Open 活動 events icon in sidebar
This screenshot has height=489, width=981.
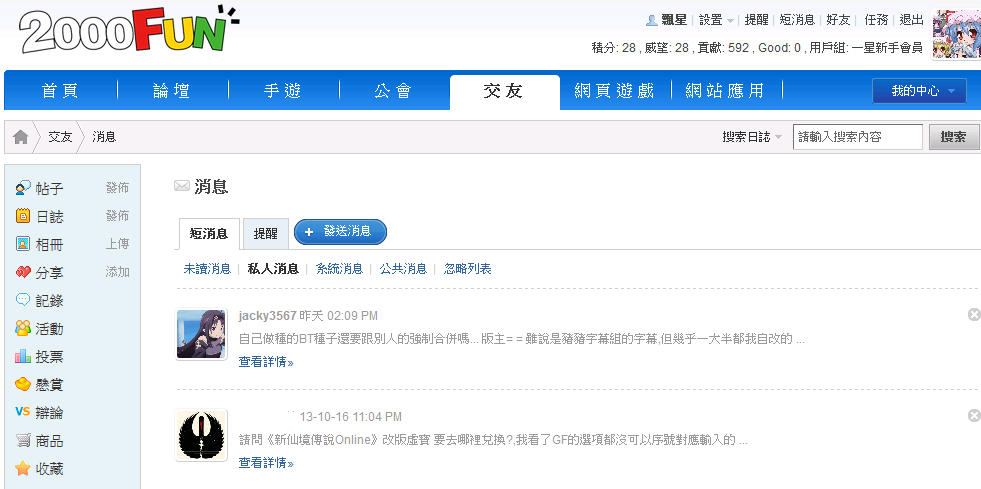pos(23,328)
